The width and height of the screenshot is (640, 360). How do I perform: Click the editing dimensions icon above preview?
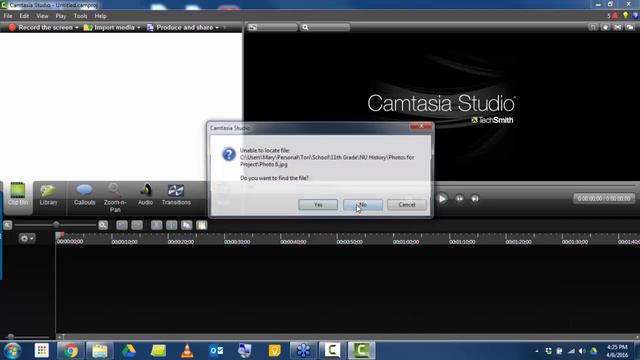click(253, 27)
